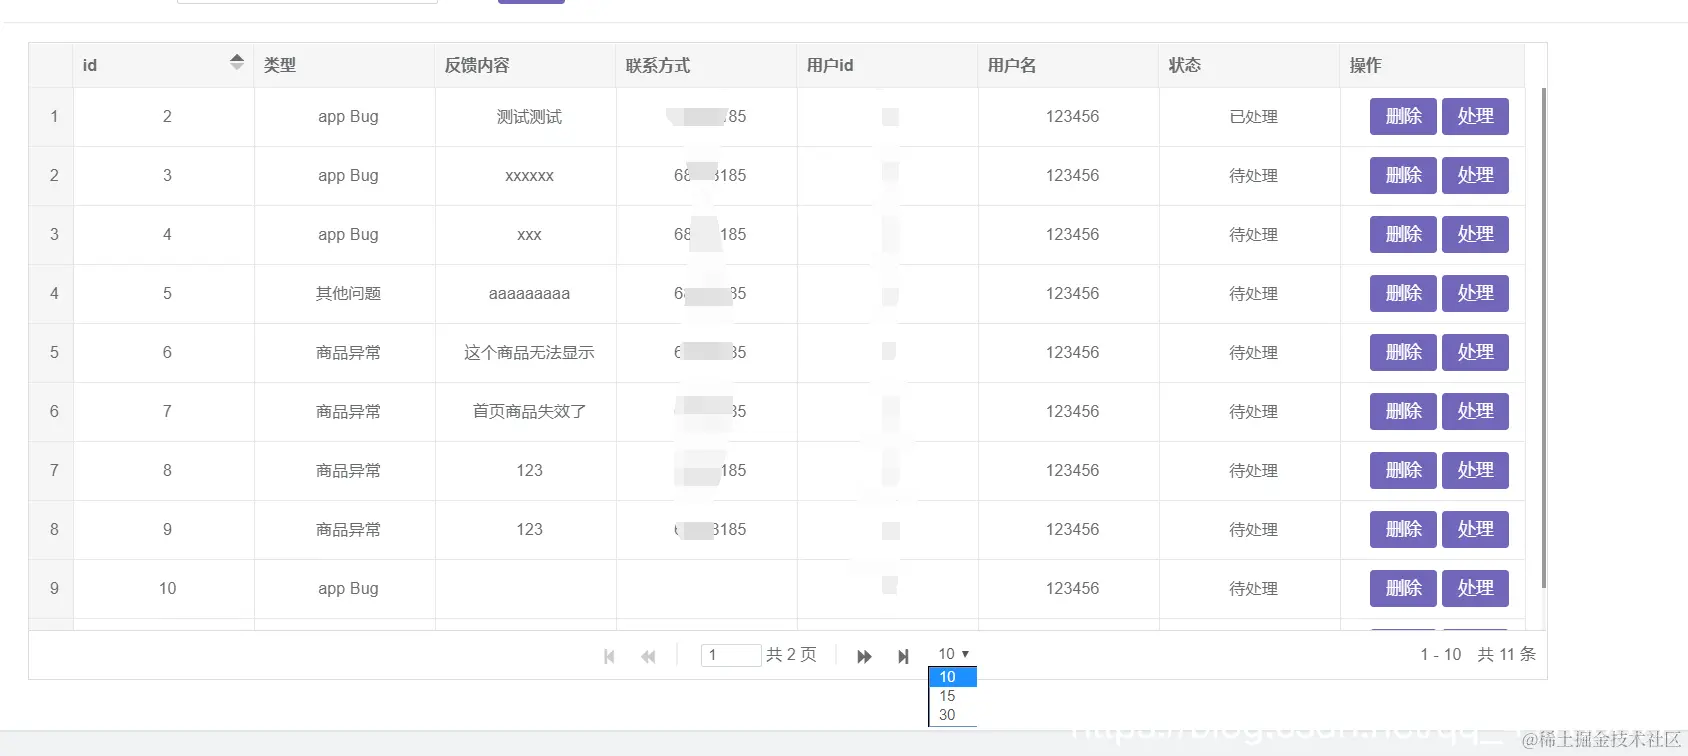
Task: Jump to last page icon
Action: tap(903, 656)
